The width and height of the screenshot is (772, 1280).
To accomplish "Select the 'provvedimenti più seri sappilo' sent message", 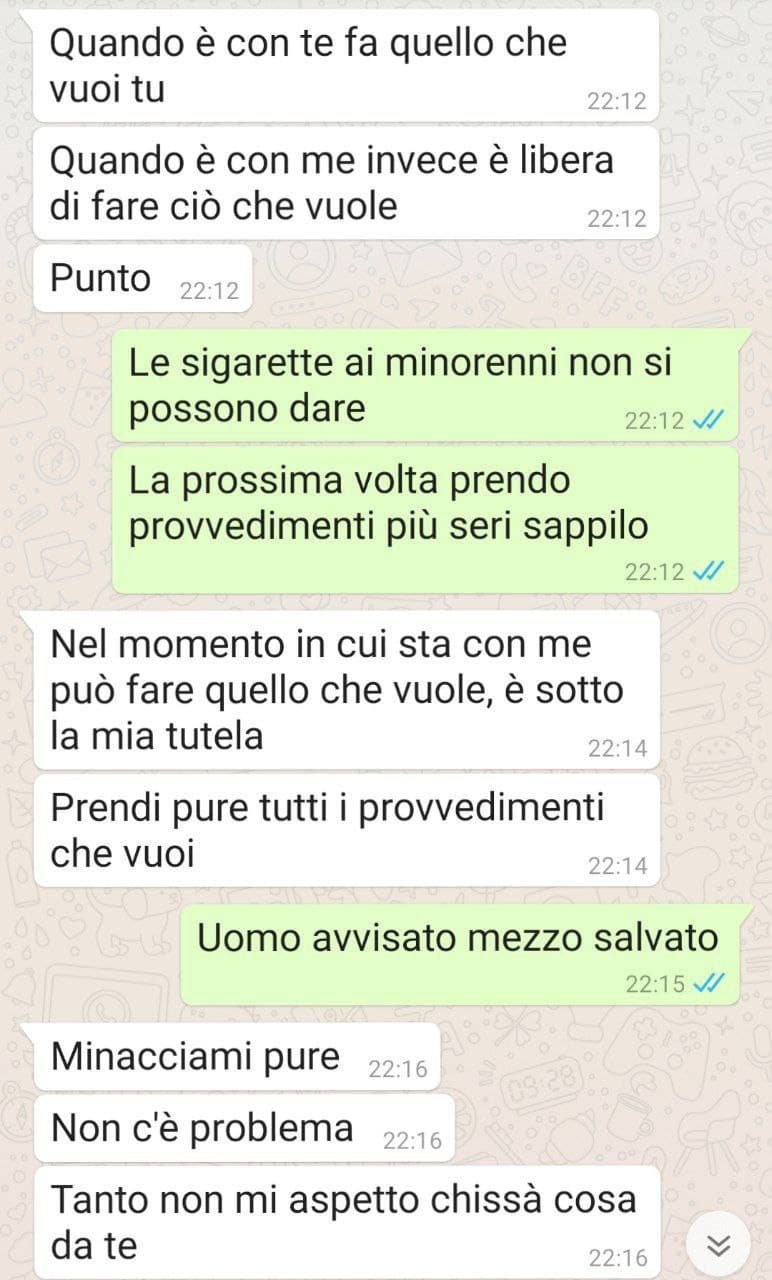I will click(425, 518).
